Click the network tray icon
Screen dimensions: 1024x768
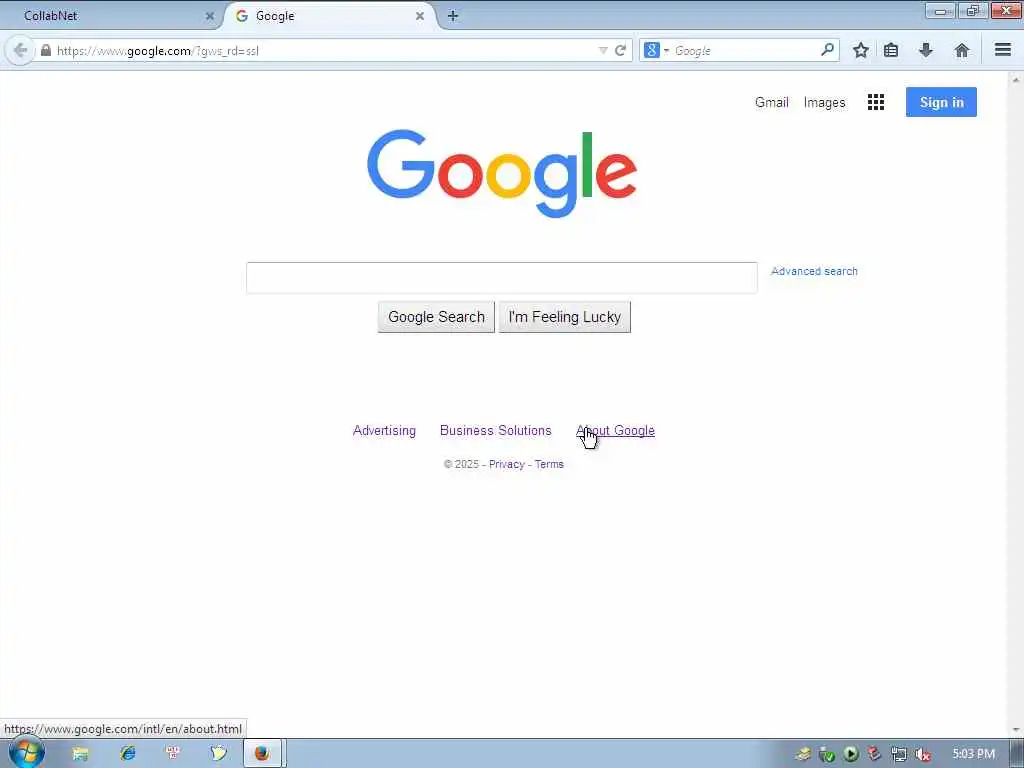point(899,754)
